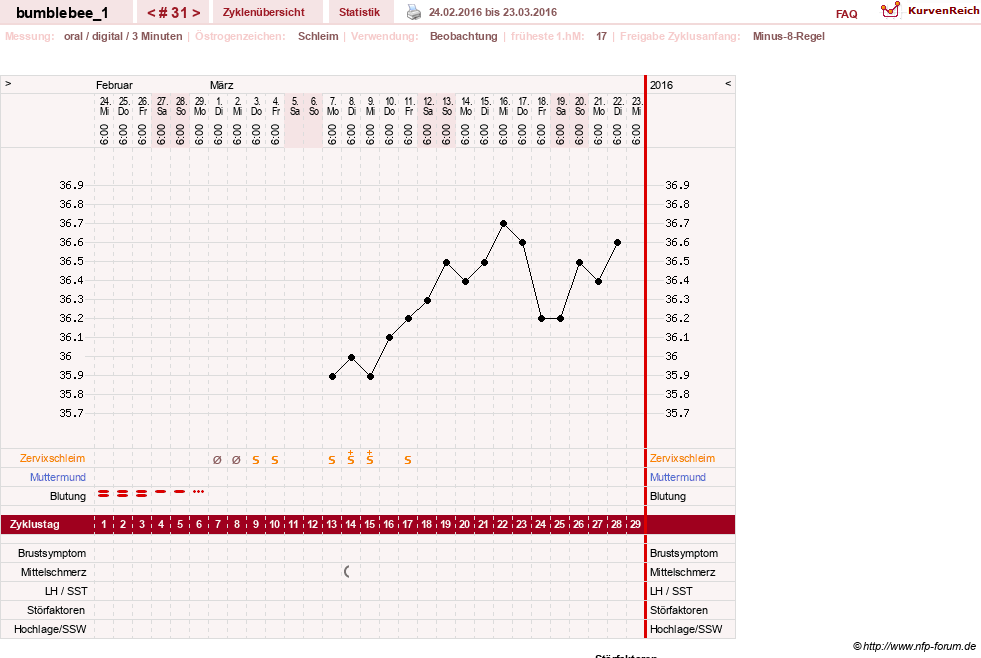Click the right '<' arrow beside 2016

point(728,83)
